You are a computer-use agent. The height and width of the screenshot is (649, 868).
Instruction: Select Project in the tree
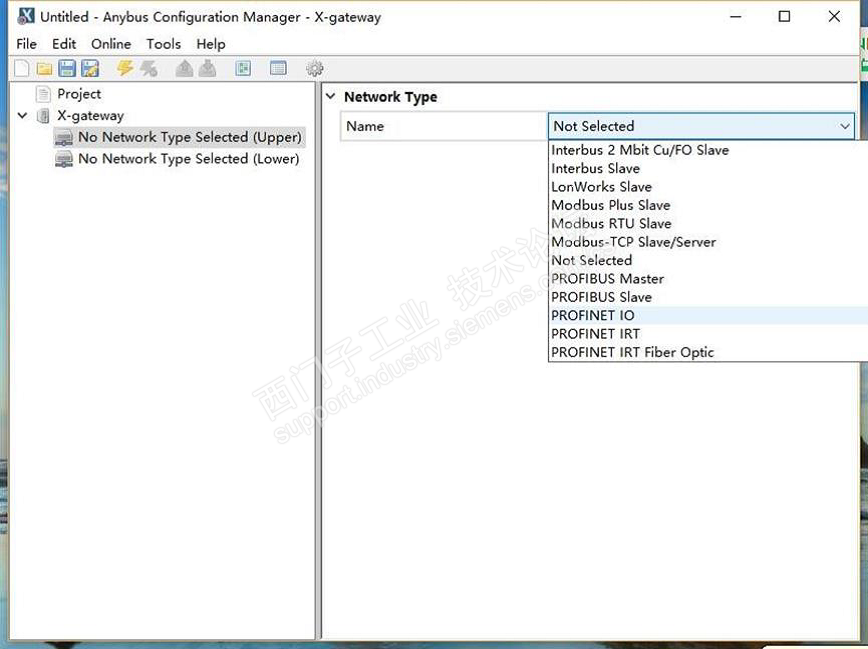pyautogui.click(x=79, y=94)
